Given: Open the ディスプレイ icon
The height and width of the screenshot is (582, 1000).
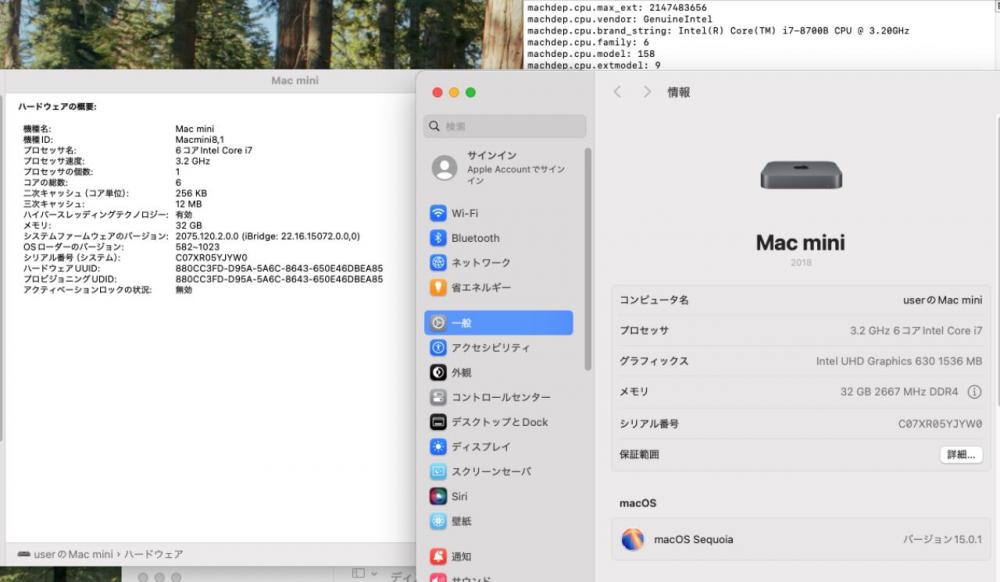Looking at the screenshot, I should [x=438, y=447].
